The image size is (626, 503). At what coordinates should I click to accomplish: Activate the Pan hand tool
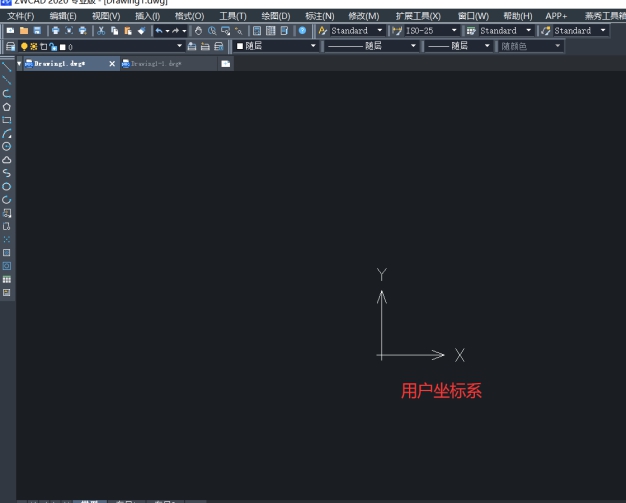point(198,31)
